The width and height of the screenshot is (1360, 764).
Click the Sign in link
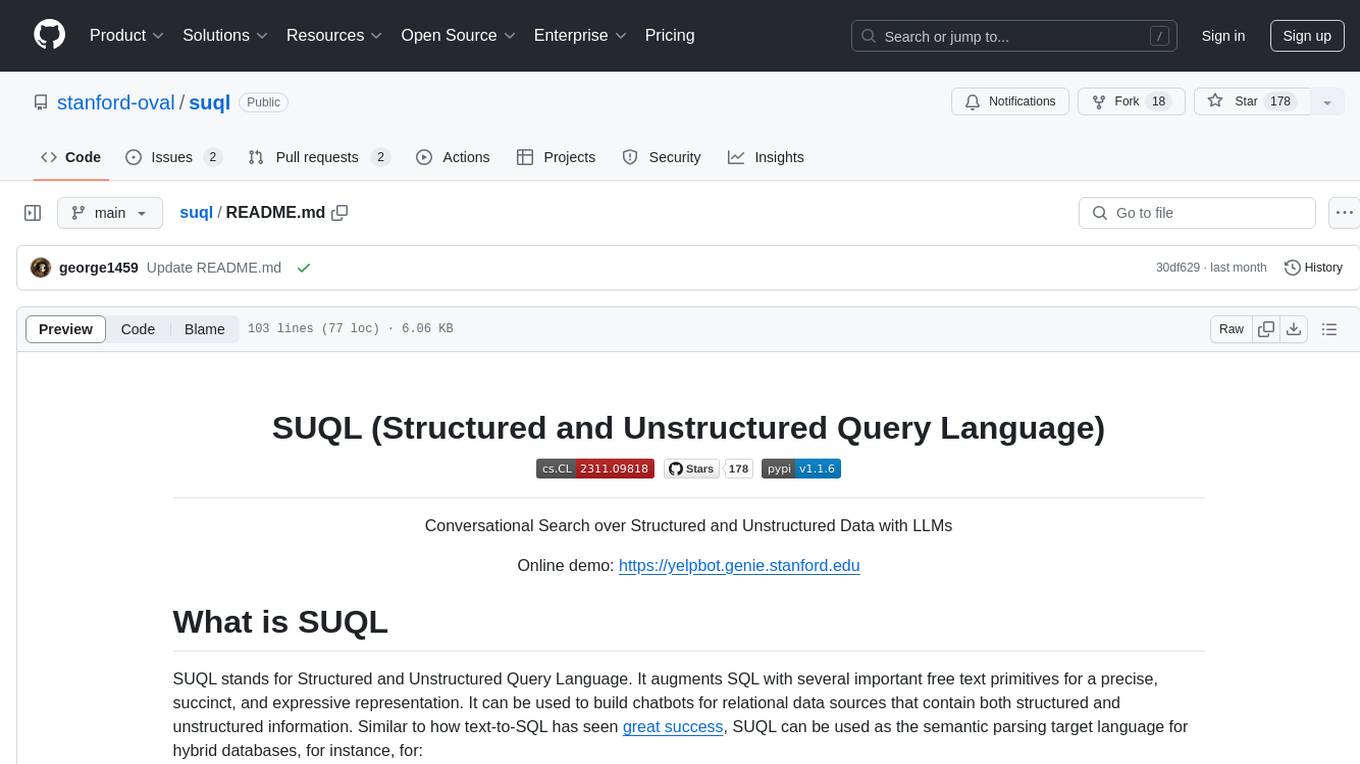pos(1223,36)
